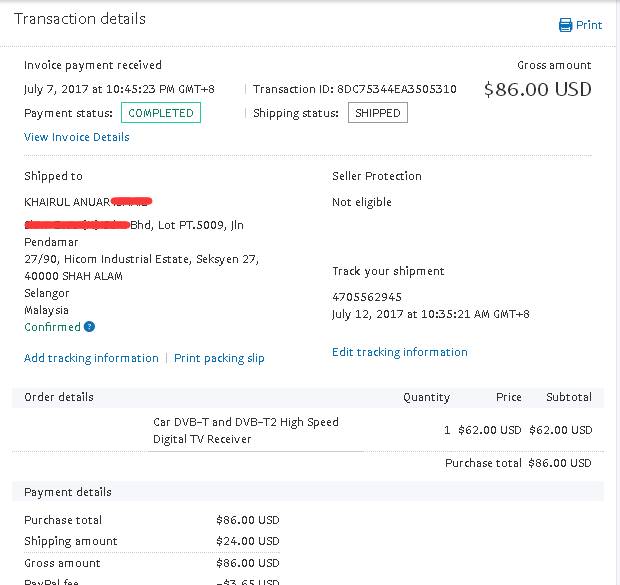Click Edit tracking information link

tap(399, 352)
